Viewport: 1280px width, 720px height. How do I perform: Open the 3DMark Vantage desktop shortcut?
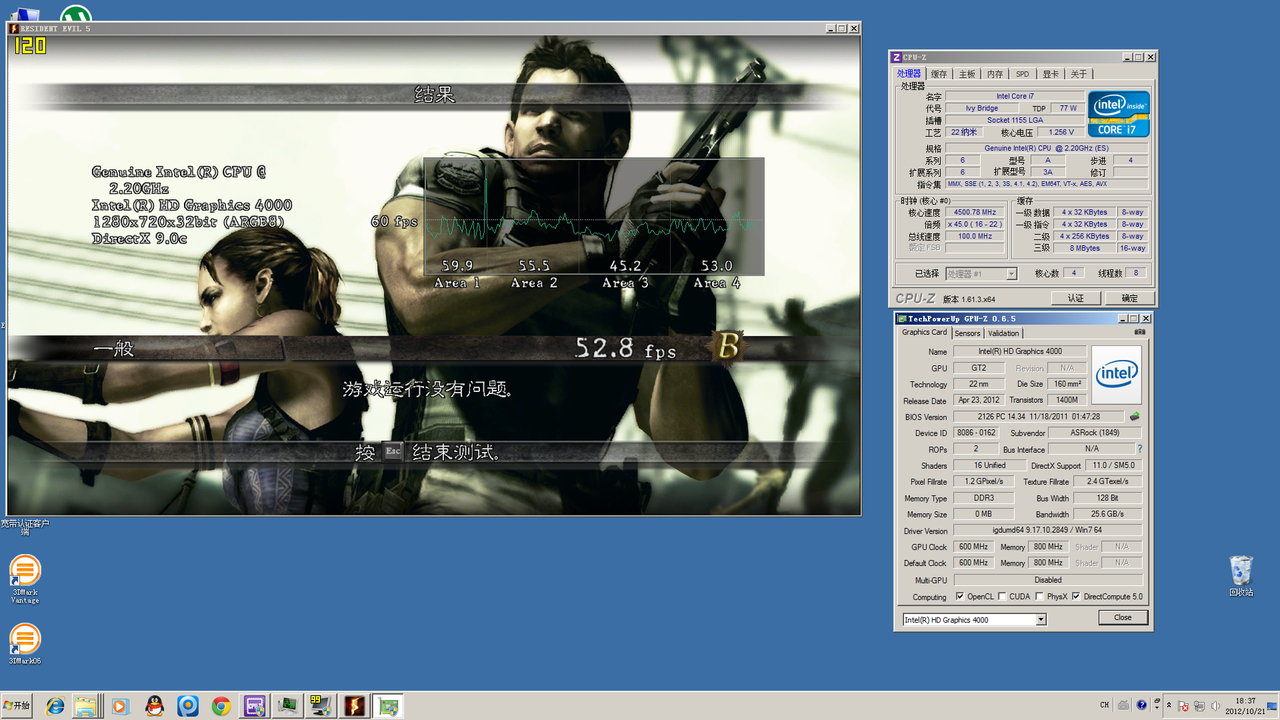coord(25,580)
